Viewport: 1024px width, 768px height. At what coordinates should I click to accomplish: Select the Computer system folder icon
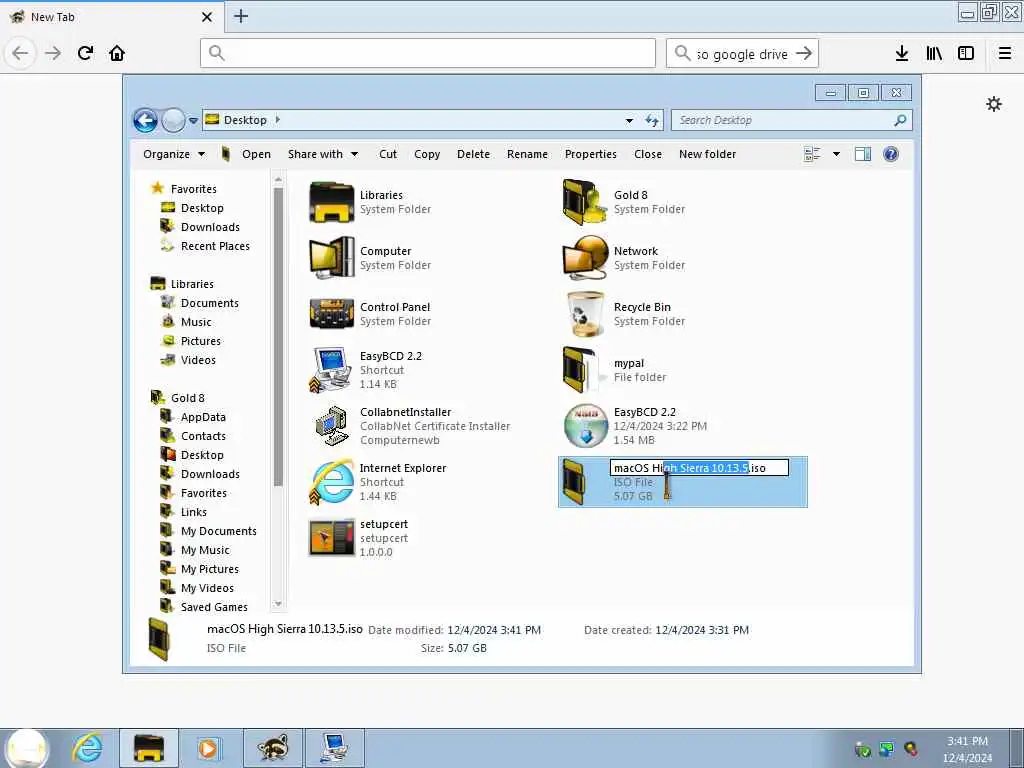click(x=332, y=258)
